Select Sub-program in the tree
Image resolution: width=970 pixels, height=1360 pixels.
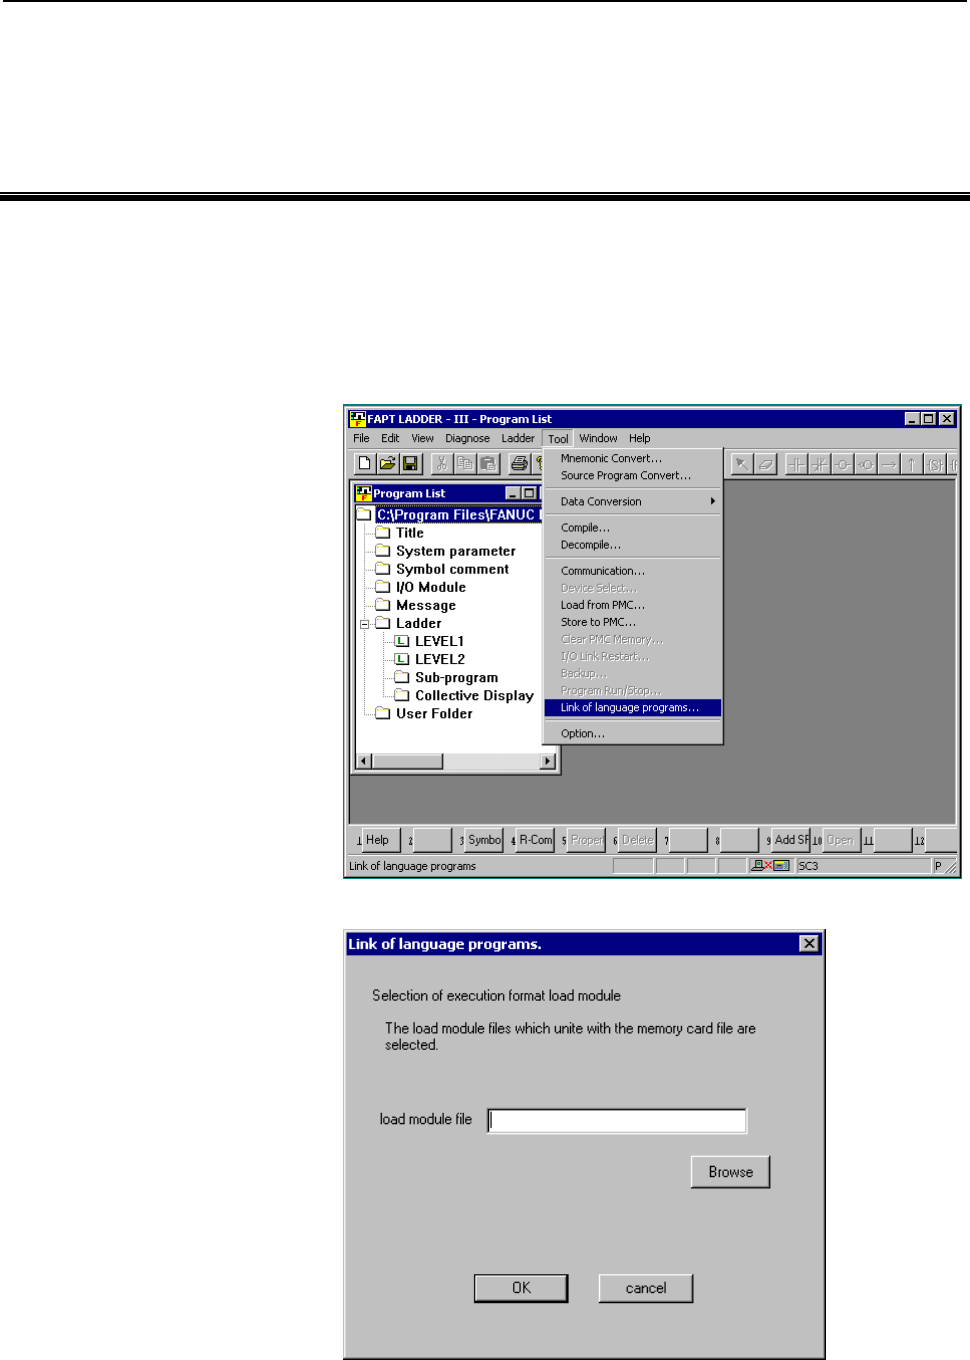(456, 677)
